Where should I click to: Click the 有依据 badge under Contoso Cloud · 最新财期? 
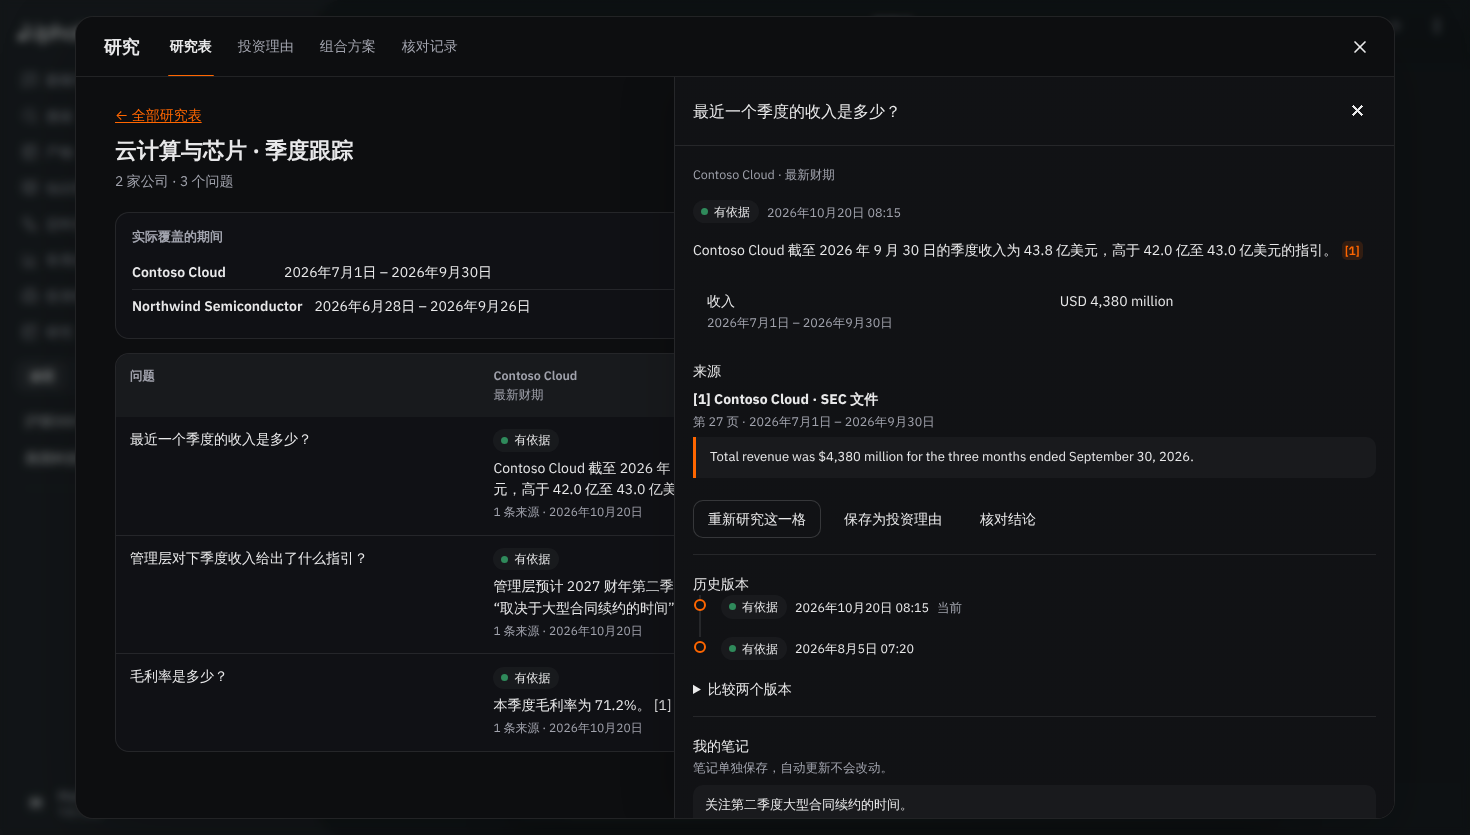[x=725, y=212]
